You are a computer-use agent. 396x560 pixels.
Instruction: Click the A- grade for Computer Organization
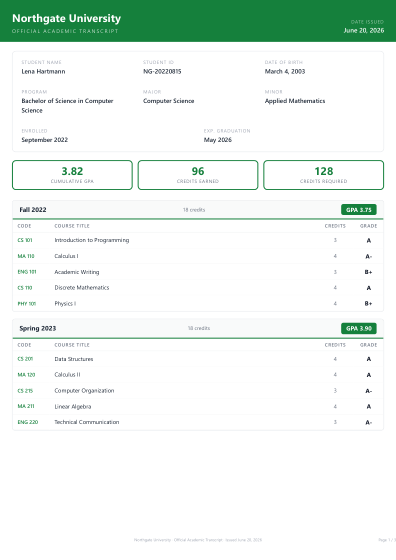tap(369, 391)
